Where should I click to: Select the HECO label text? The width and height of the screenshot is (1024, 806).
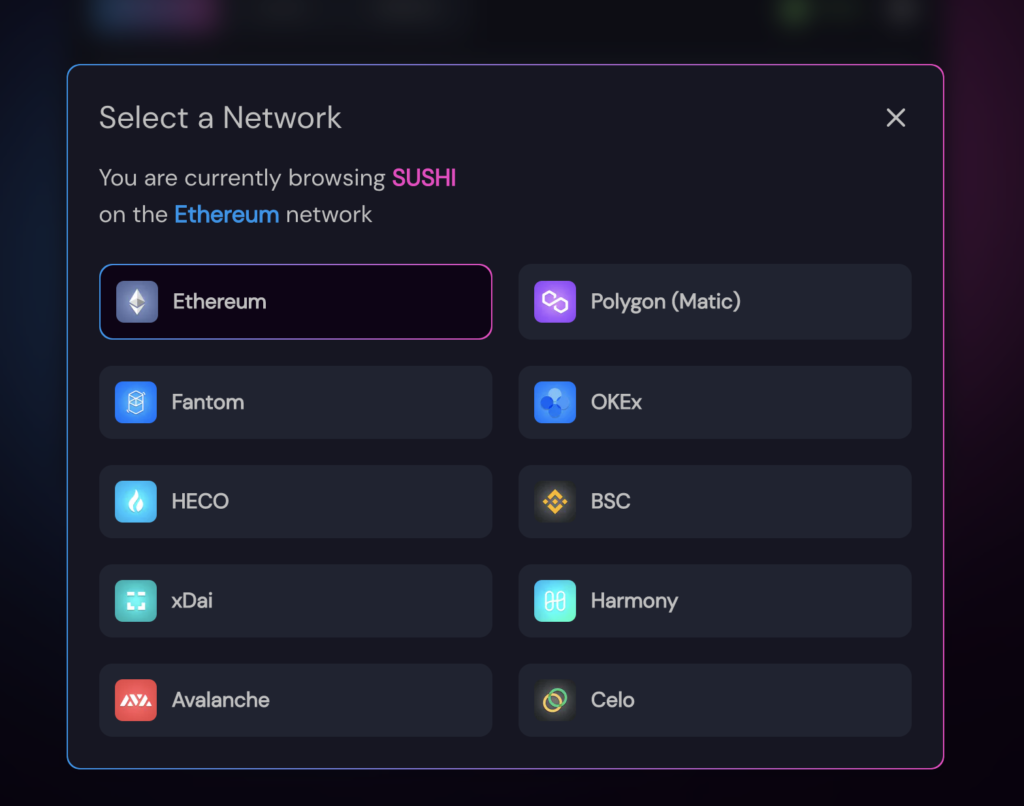pyautogui.click(x=200, y=502)
